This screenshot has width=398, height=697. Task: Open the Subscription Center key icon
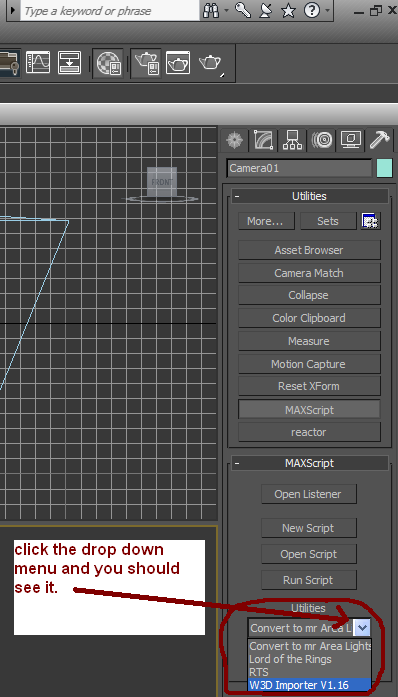coord(244,11)
